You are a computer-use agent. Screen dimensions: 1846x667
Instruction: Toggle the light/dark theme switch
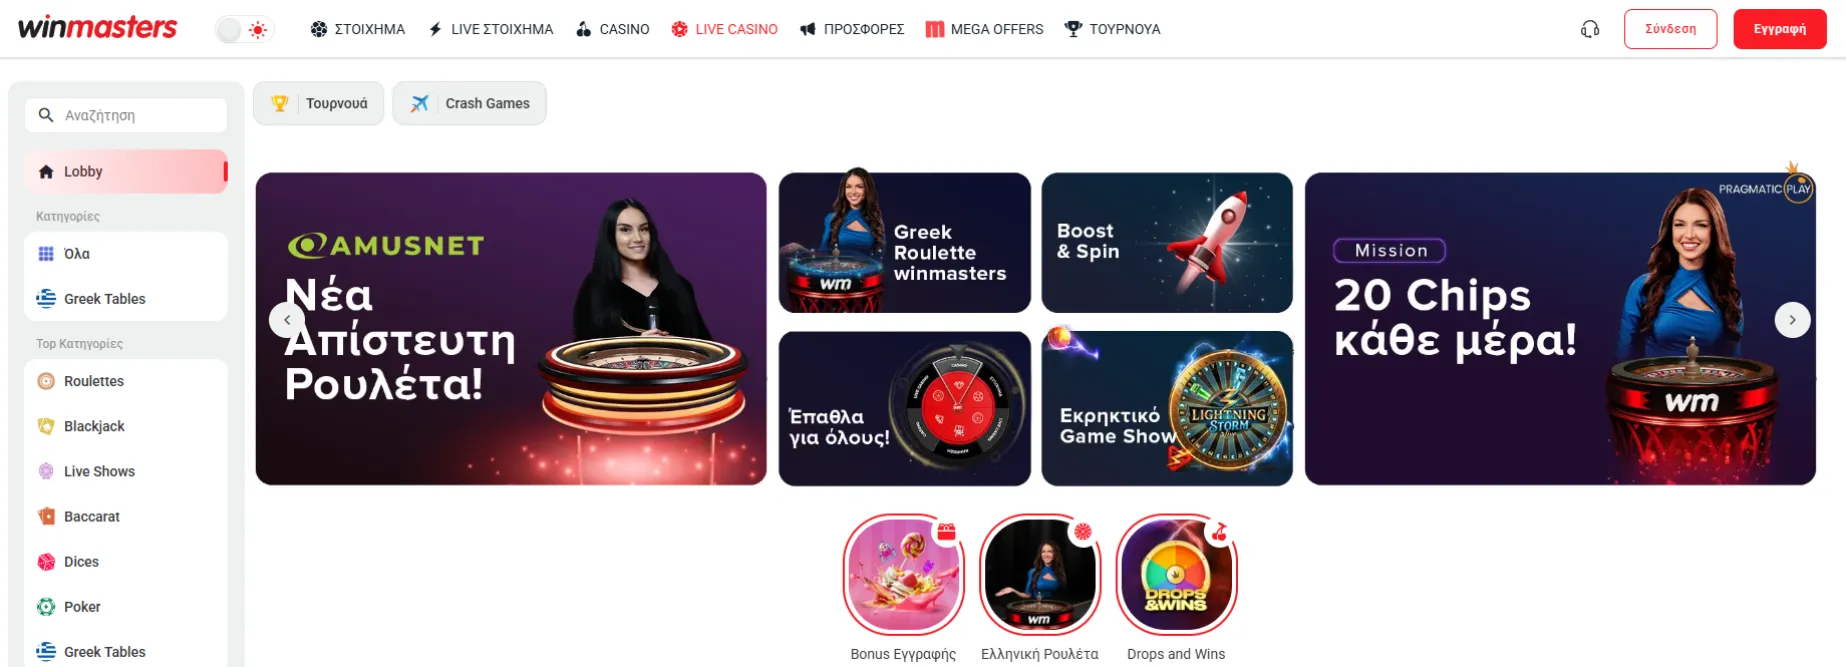click(x=245, y=30)
